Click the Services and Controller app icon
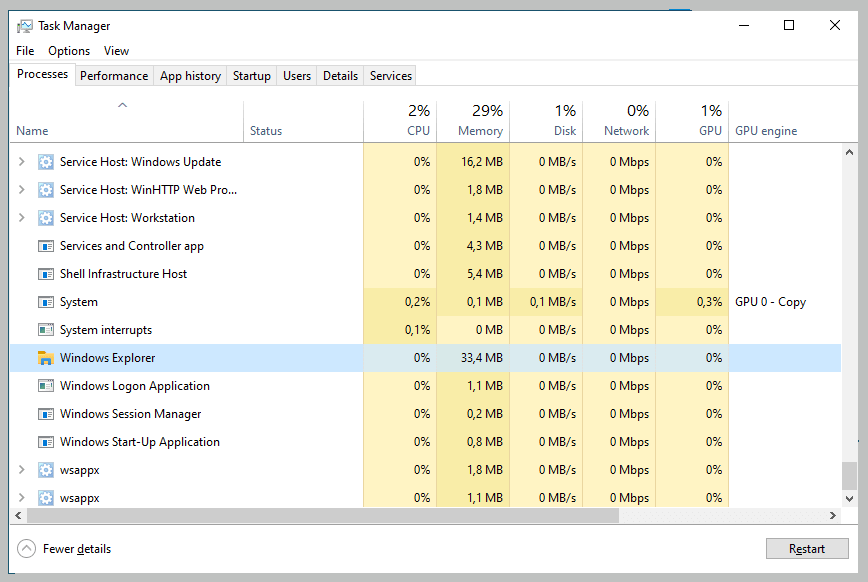 pyautogui.click(x=44, y=245)
